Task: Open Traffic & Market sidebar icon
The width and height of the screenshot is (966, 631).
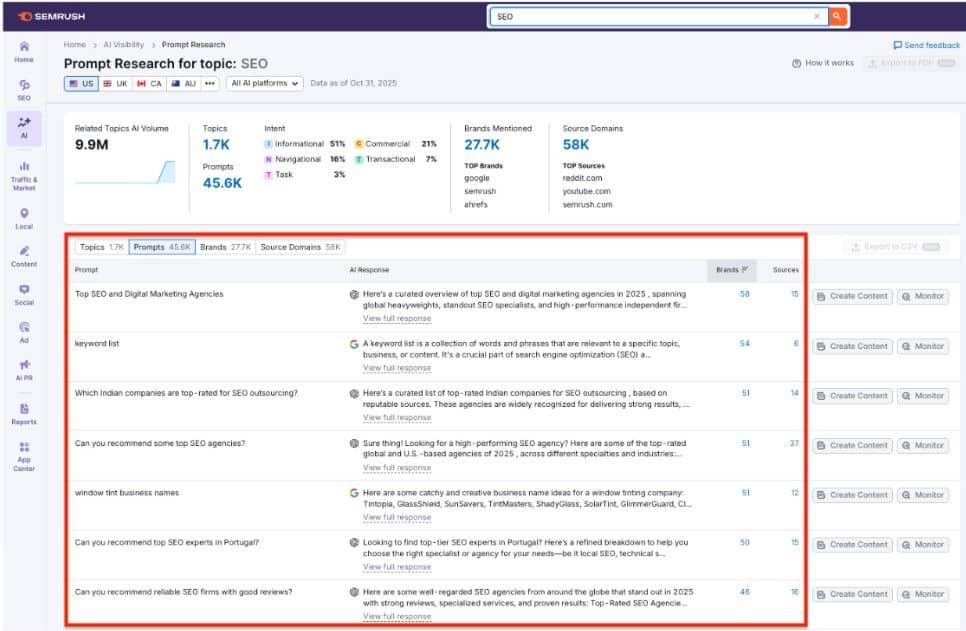Action: tap(24, 176)
